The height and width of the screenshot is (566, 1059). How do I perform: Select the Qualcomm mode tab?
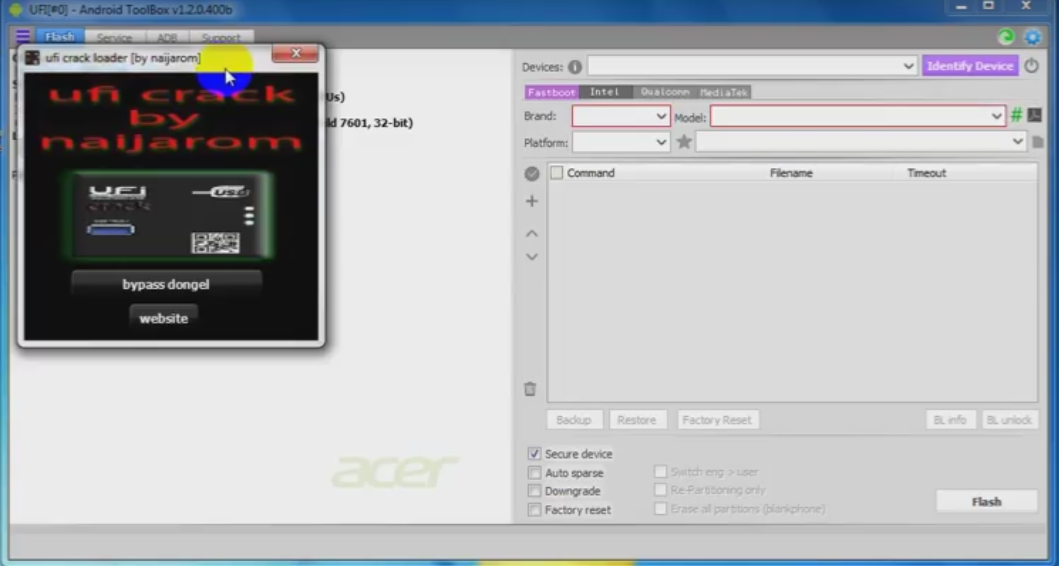[665, 92]
